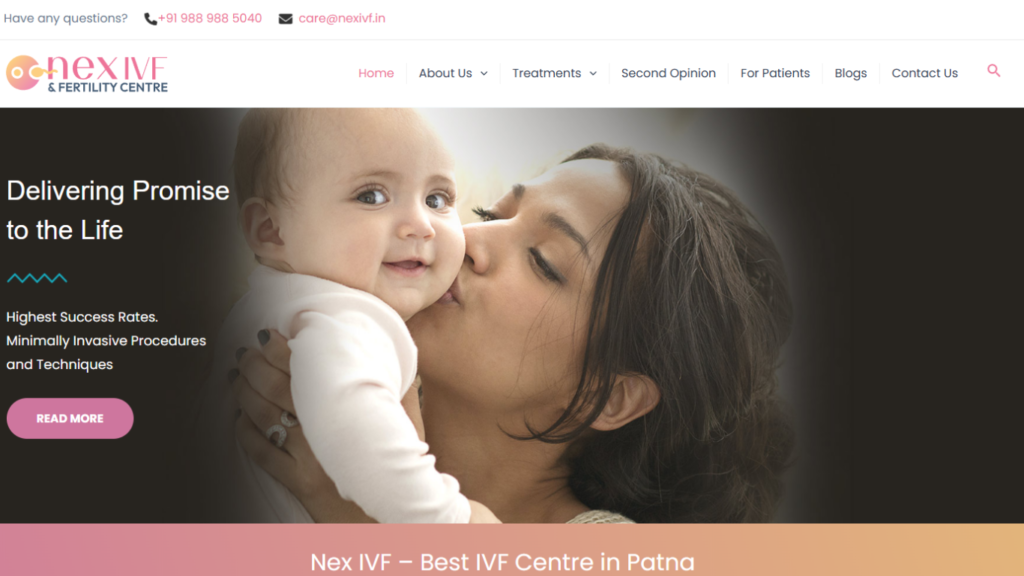Click the phone handset icon
This screenshot has height=576, width=1024.
(150, 19)
